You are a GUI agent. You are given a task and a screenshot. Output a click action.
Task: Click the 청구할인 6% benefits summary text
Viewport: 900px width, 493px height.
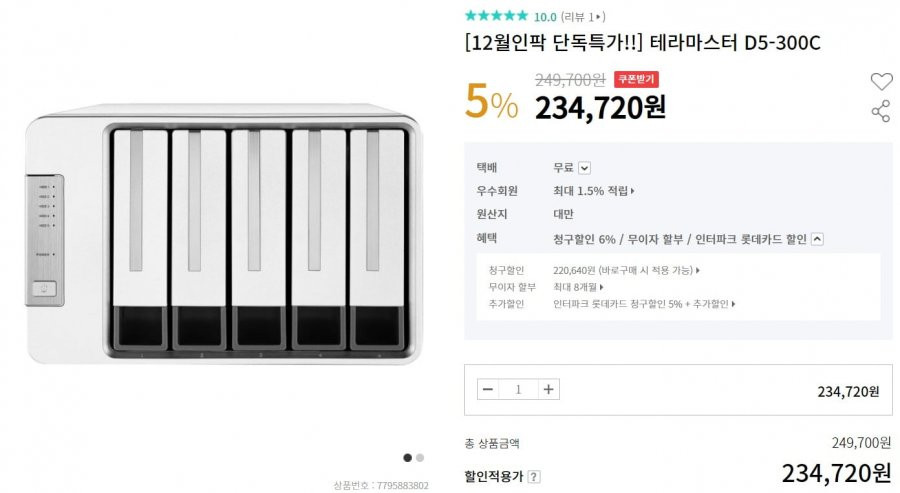pos(584,239)
